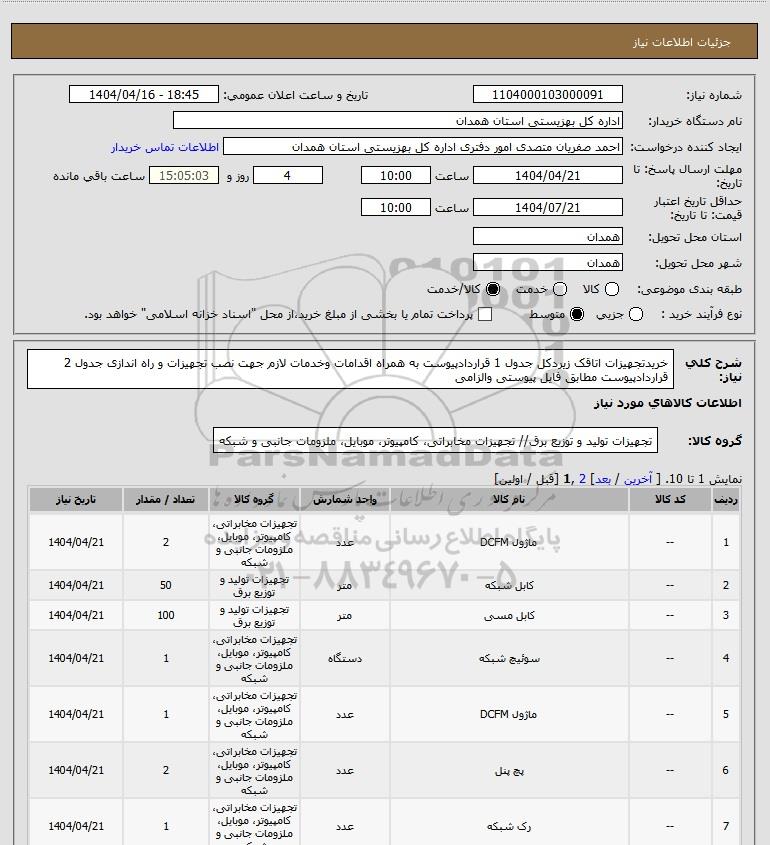Click quantity 100 for کابل مسی

click(165, 615)
